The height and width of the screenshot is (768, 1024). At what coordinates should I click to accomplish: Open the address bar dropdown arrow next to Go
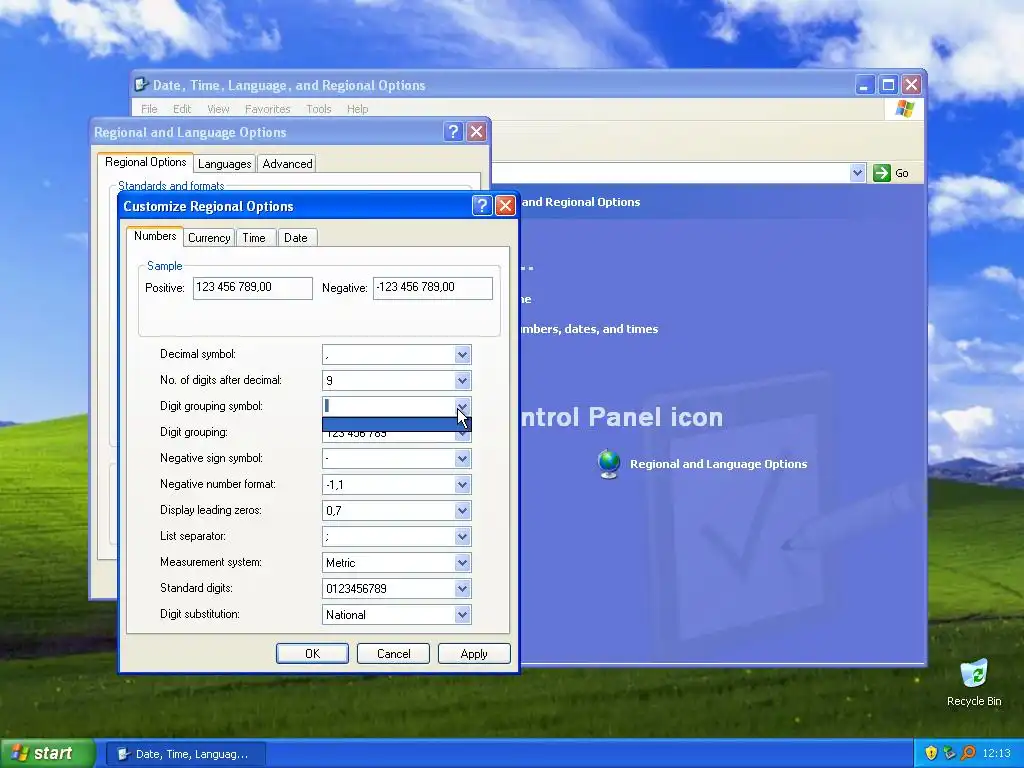pos(857,173)
